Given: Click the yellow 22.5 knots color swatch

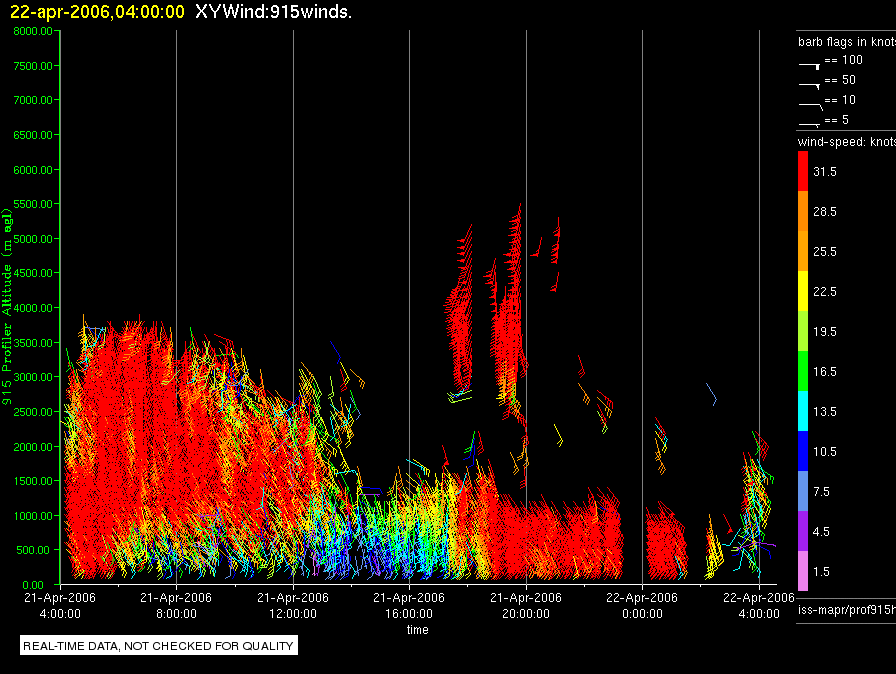Looking at the screenshot, I should (x=803, y=291).
